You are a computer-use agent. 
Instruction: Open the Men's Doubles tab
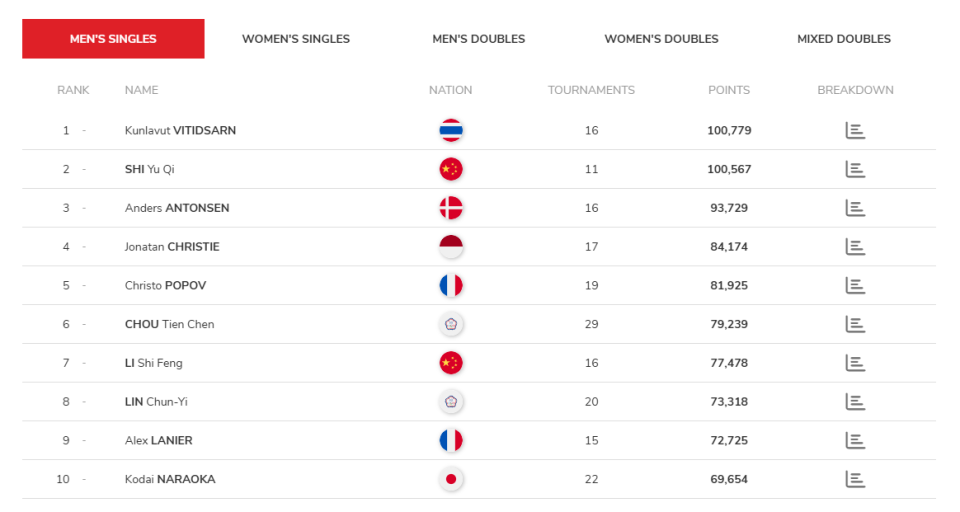click(478, 39)
